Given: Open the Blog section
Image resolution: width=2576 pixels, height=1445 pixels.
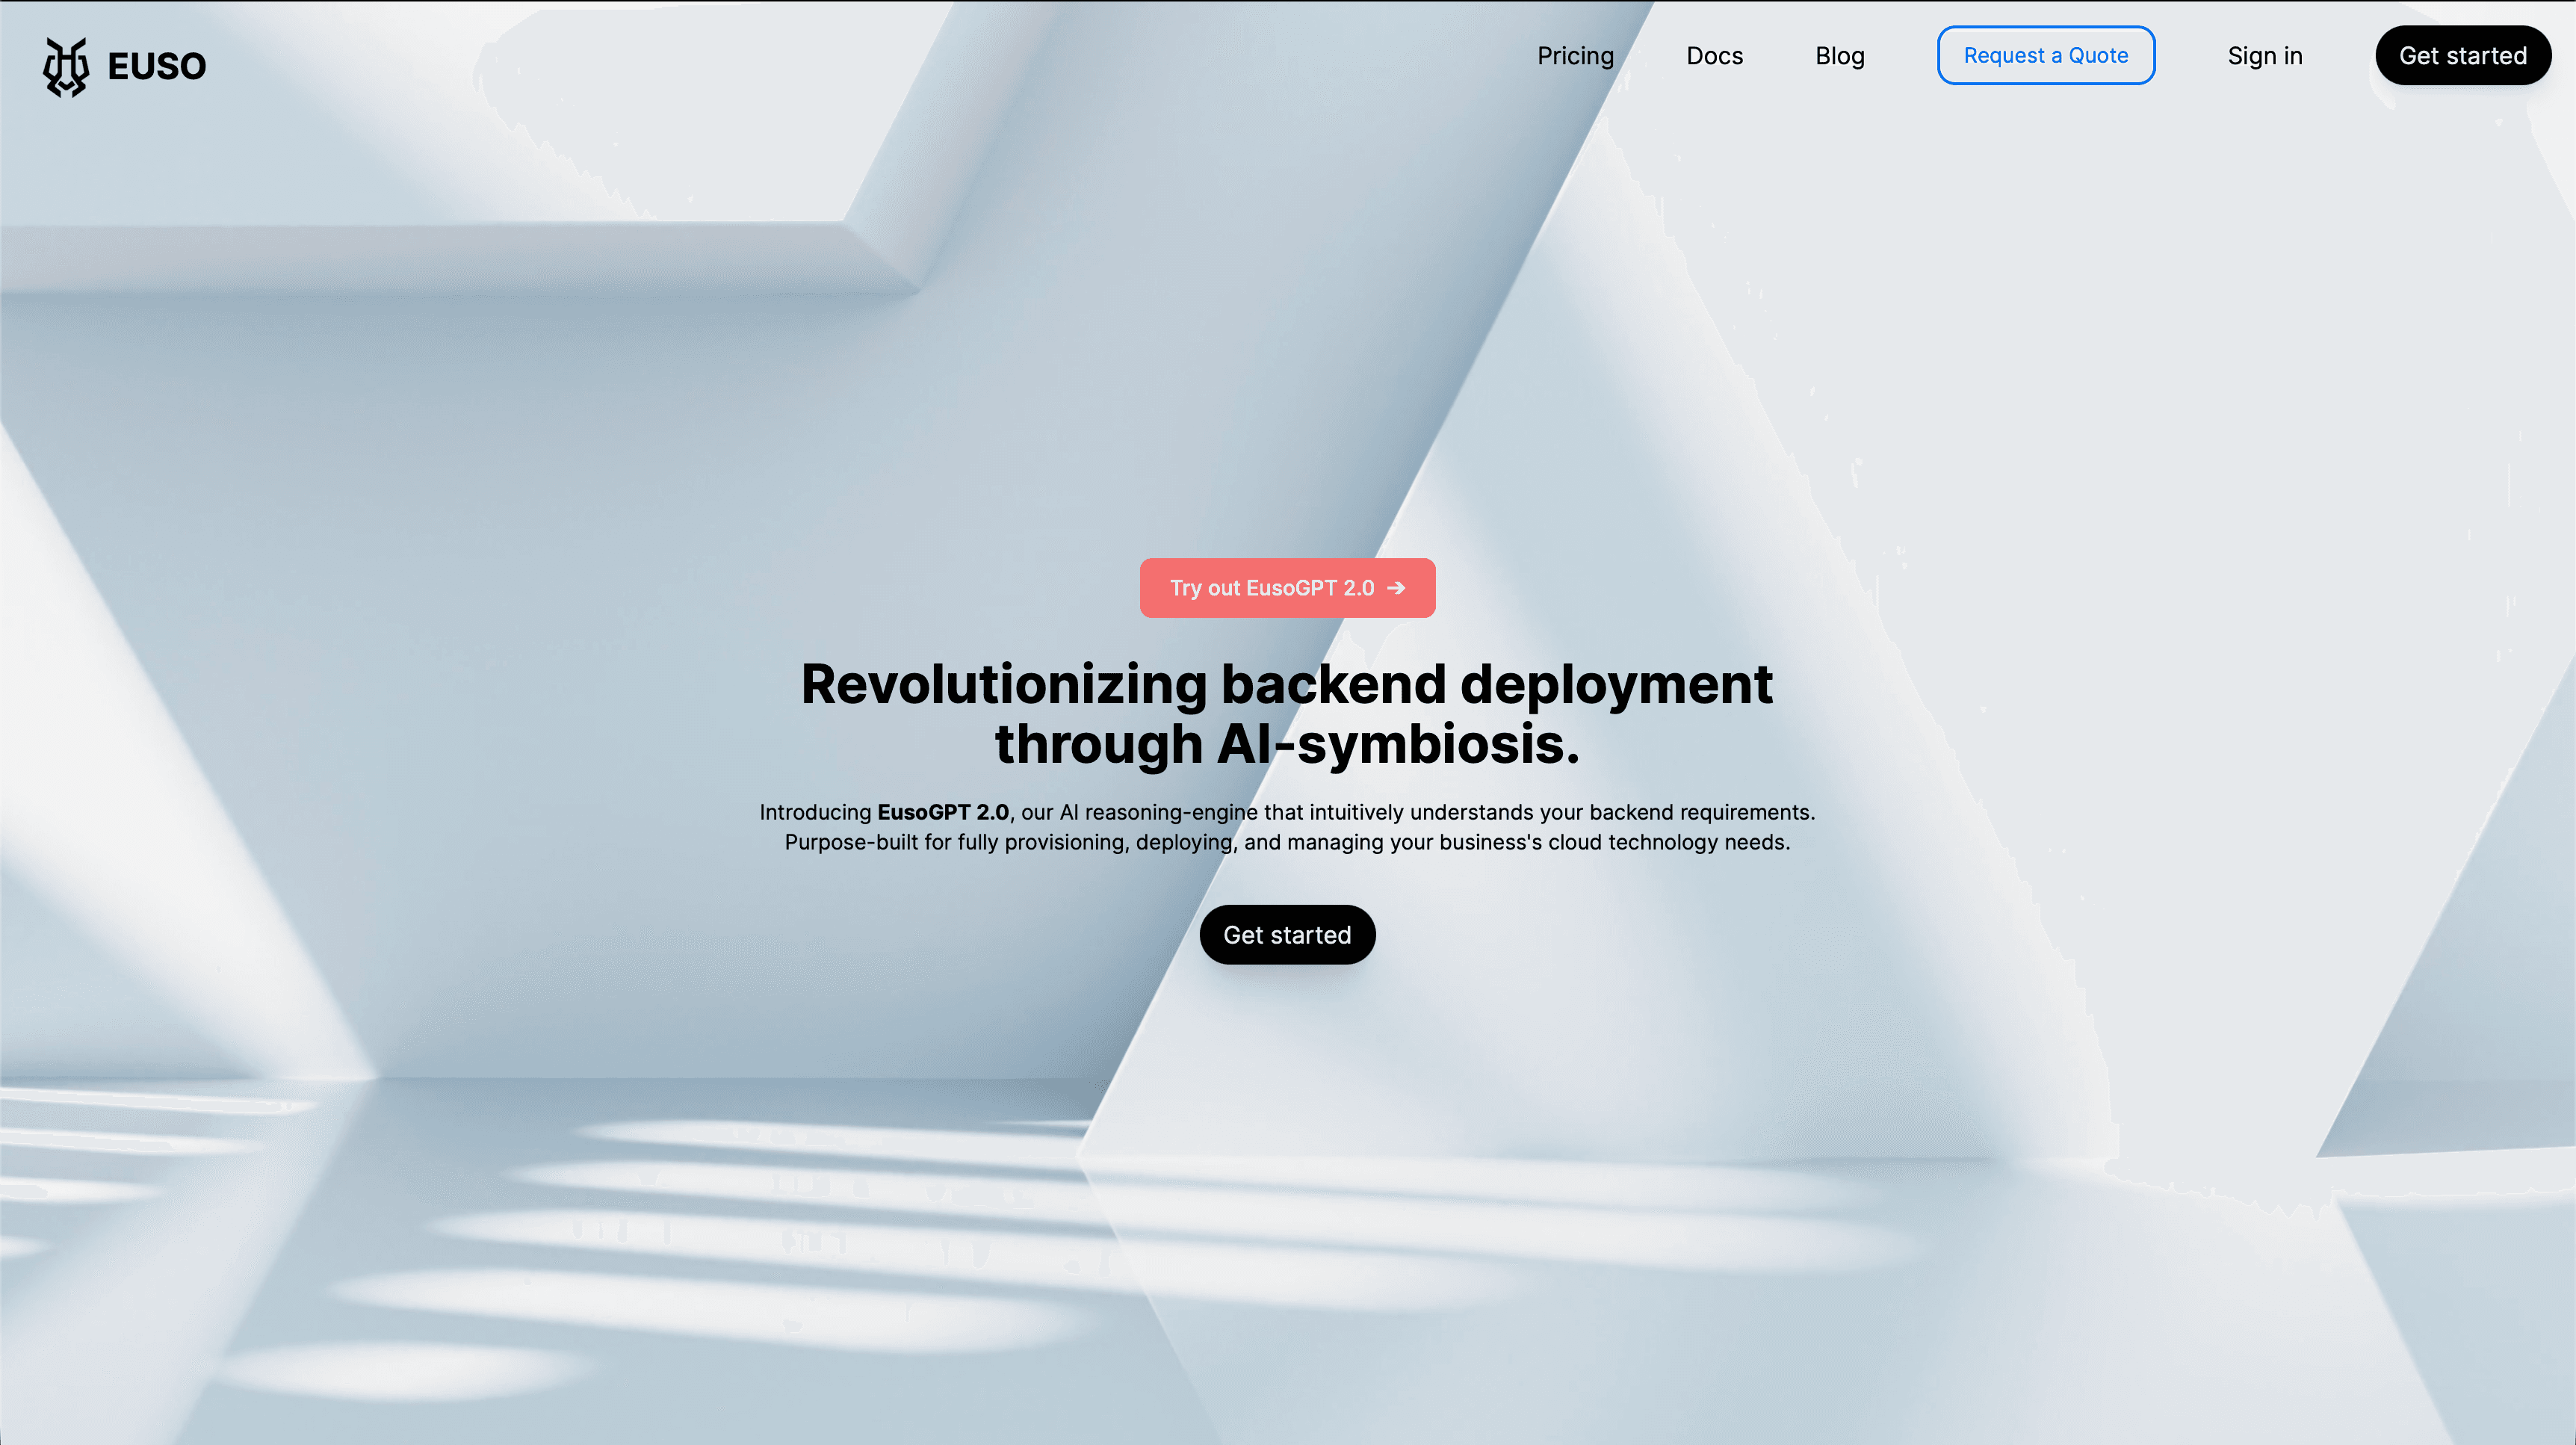Looking at the screenshot, I should (x=1840, y=56).
